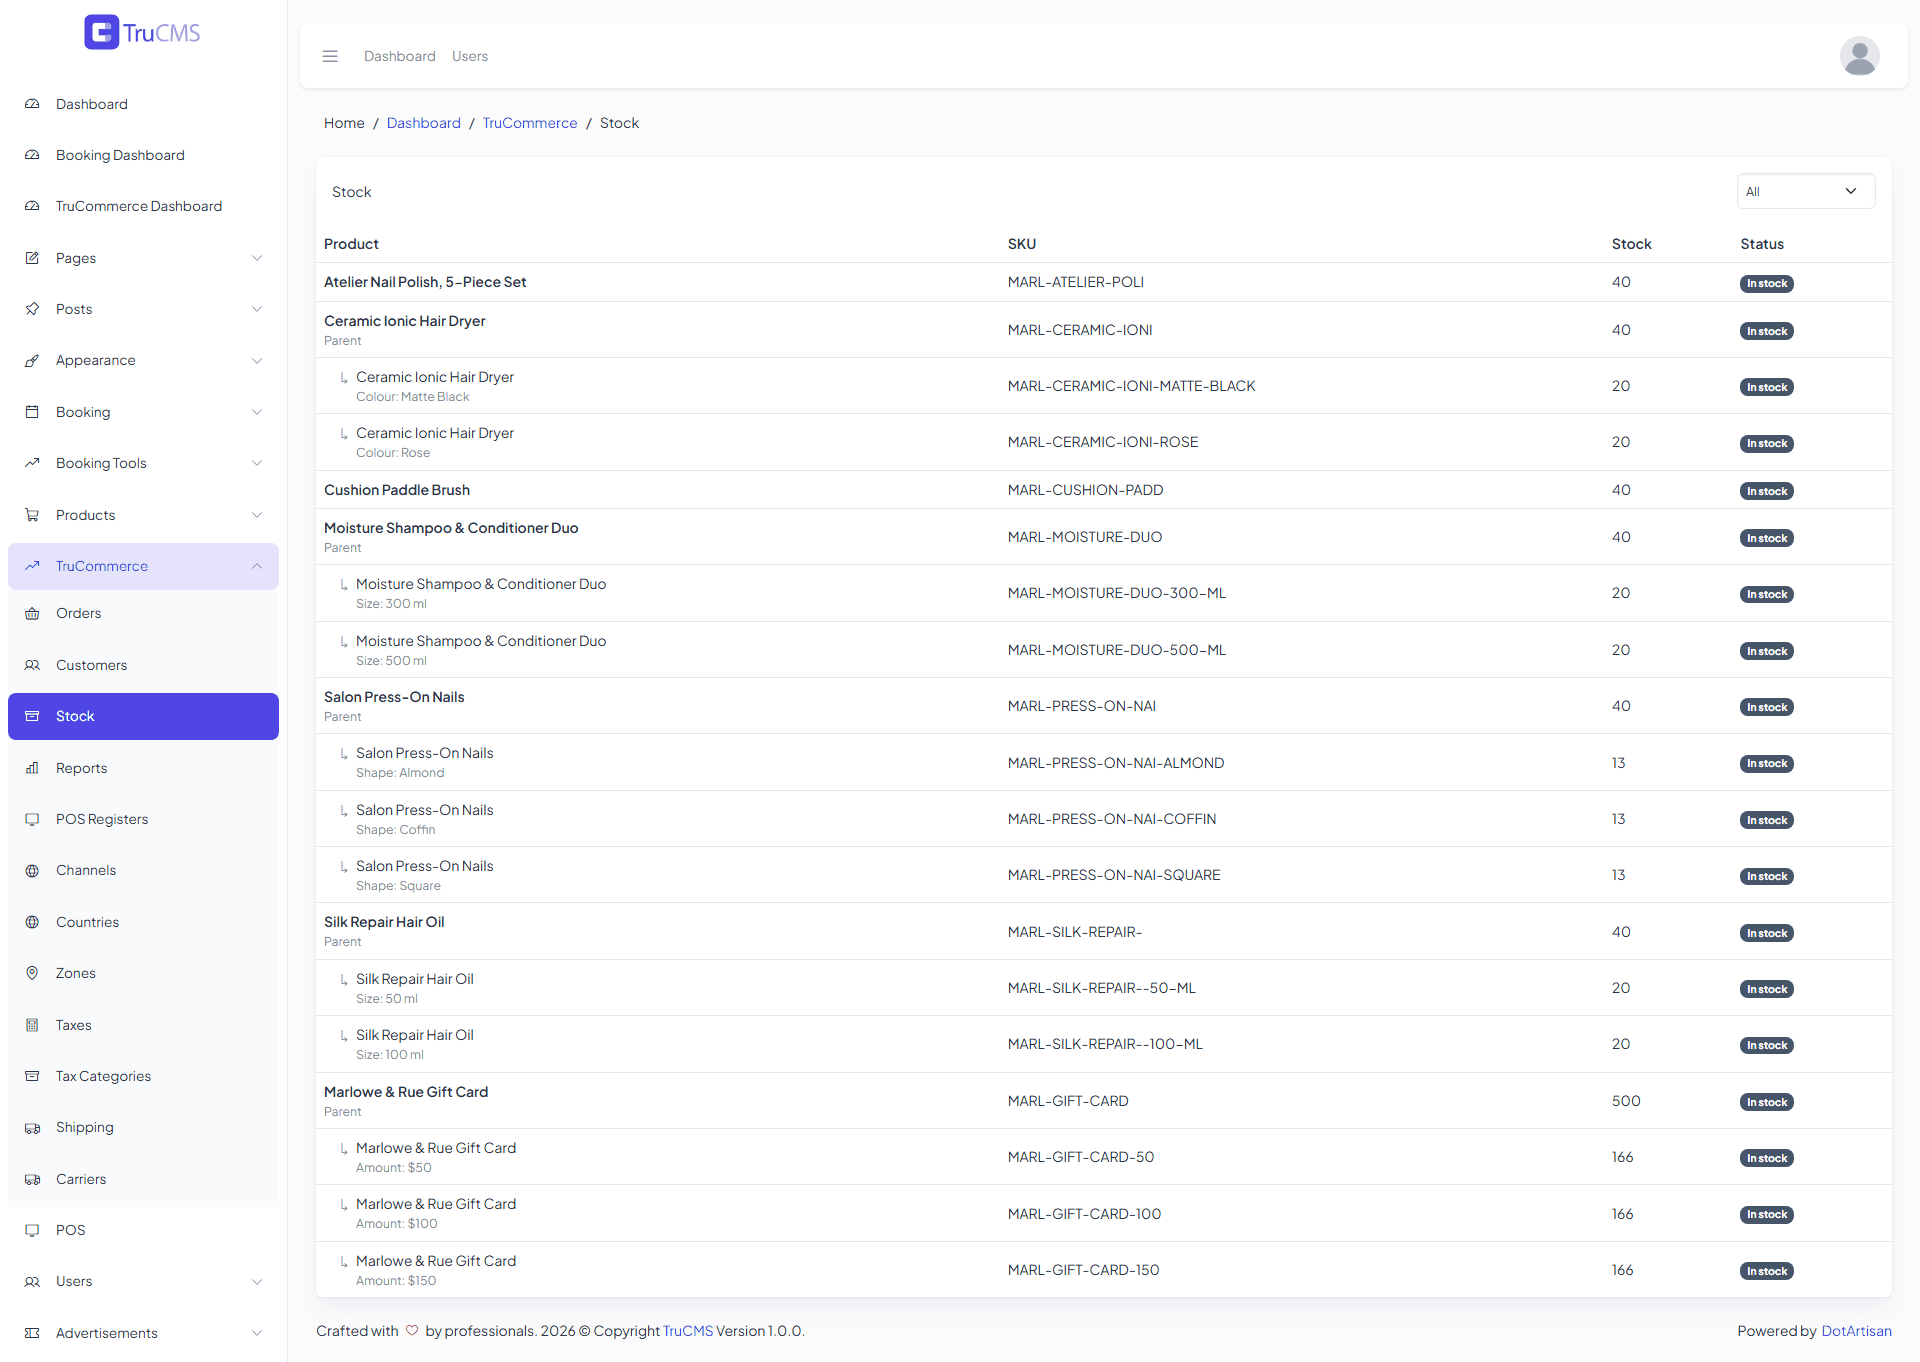Click the Tax Categories icon
1920x1362 pixels.
click(x=32, y=1076)
